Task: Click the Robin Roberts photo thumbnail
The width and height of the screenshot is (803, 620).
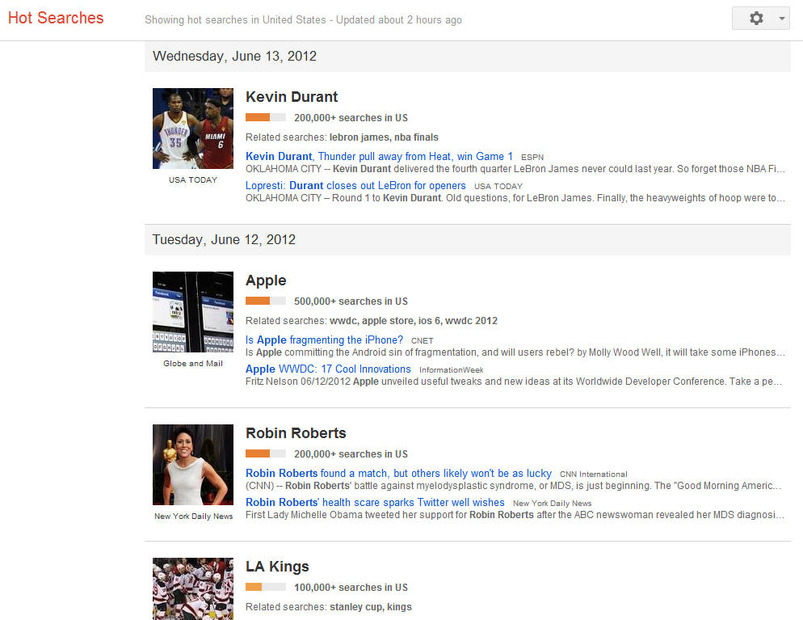Action: [193, 464]
